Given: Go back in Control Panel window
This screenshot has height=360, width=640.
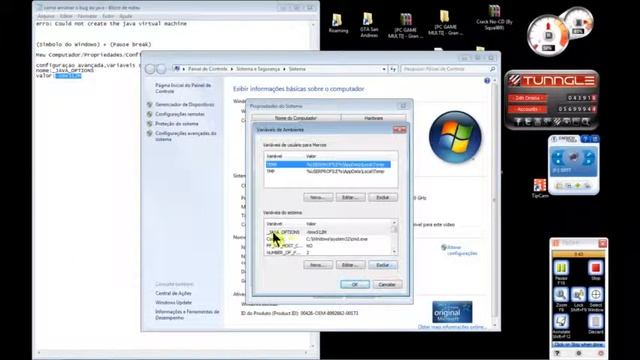Looking at the screenshot, I should [150, 69].
